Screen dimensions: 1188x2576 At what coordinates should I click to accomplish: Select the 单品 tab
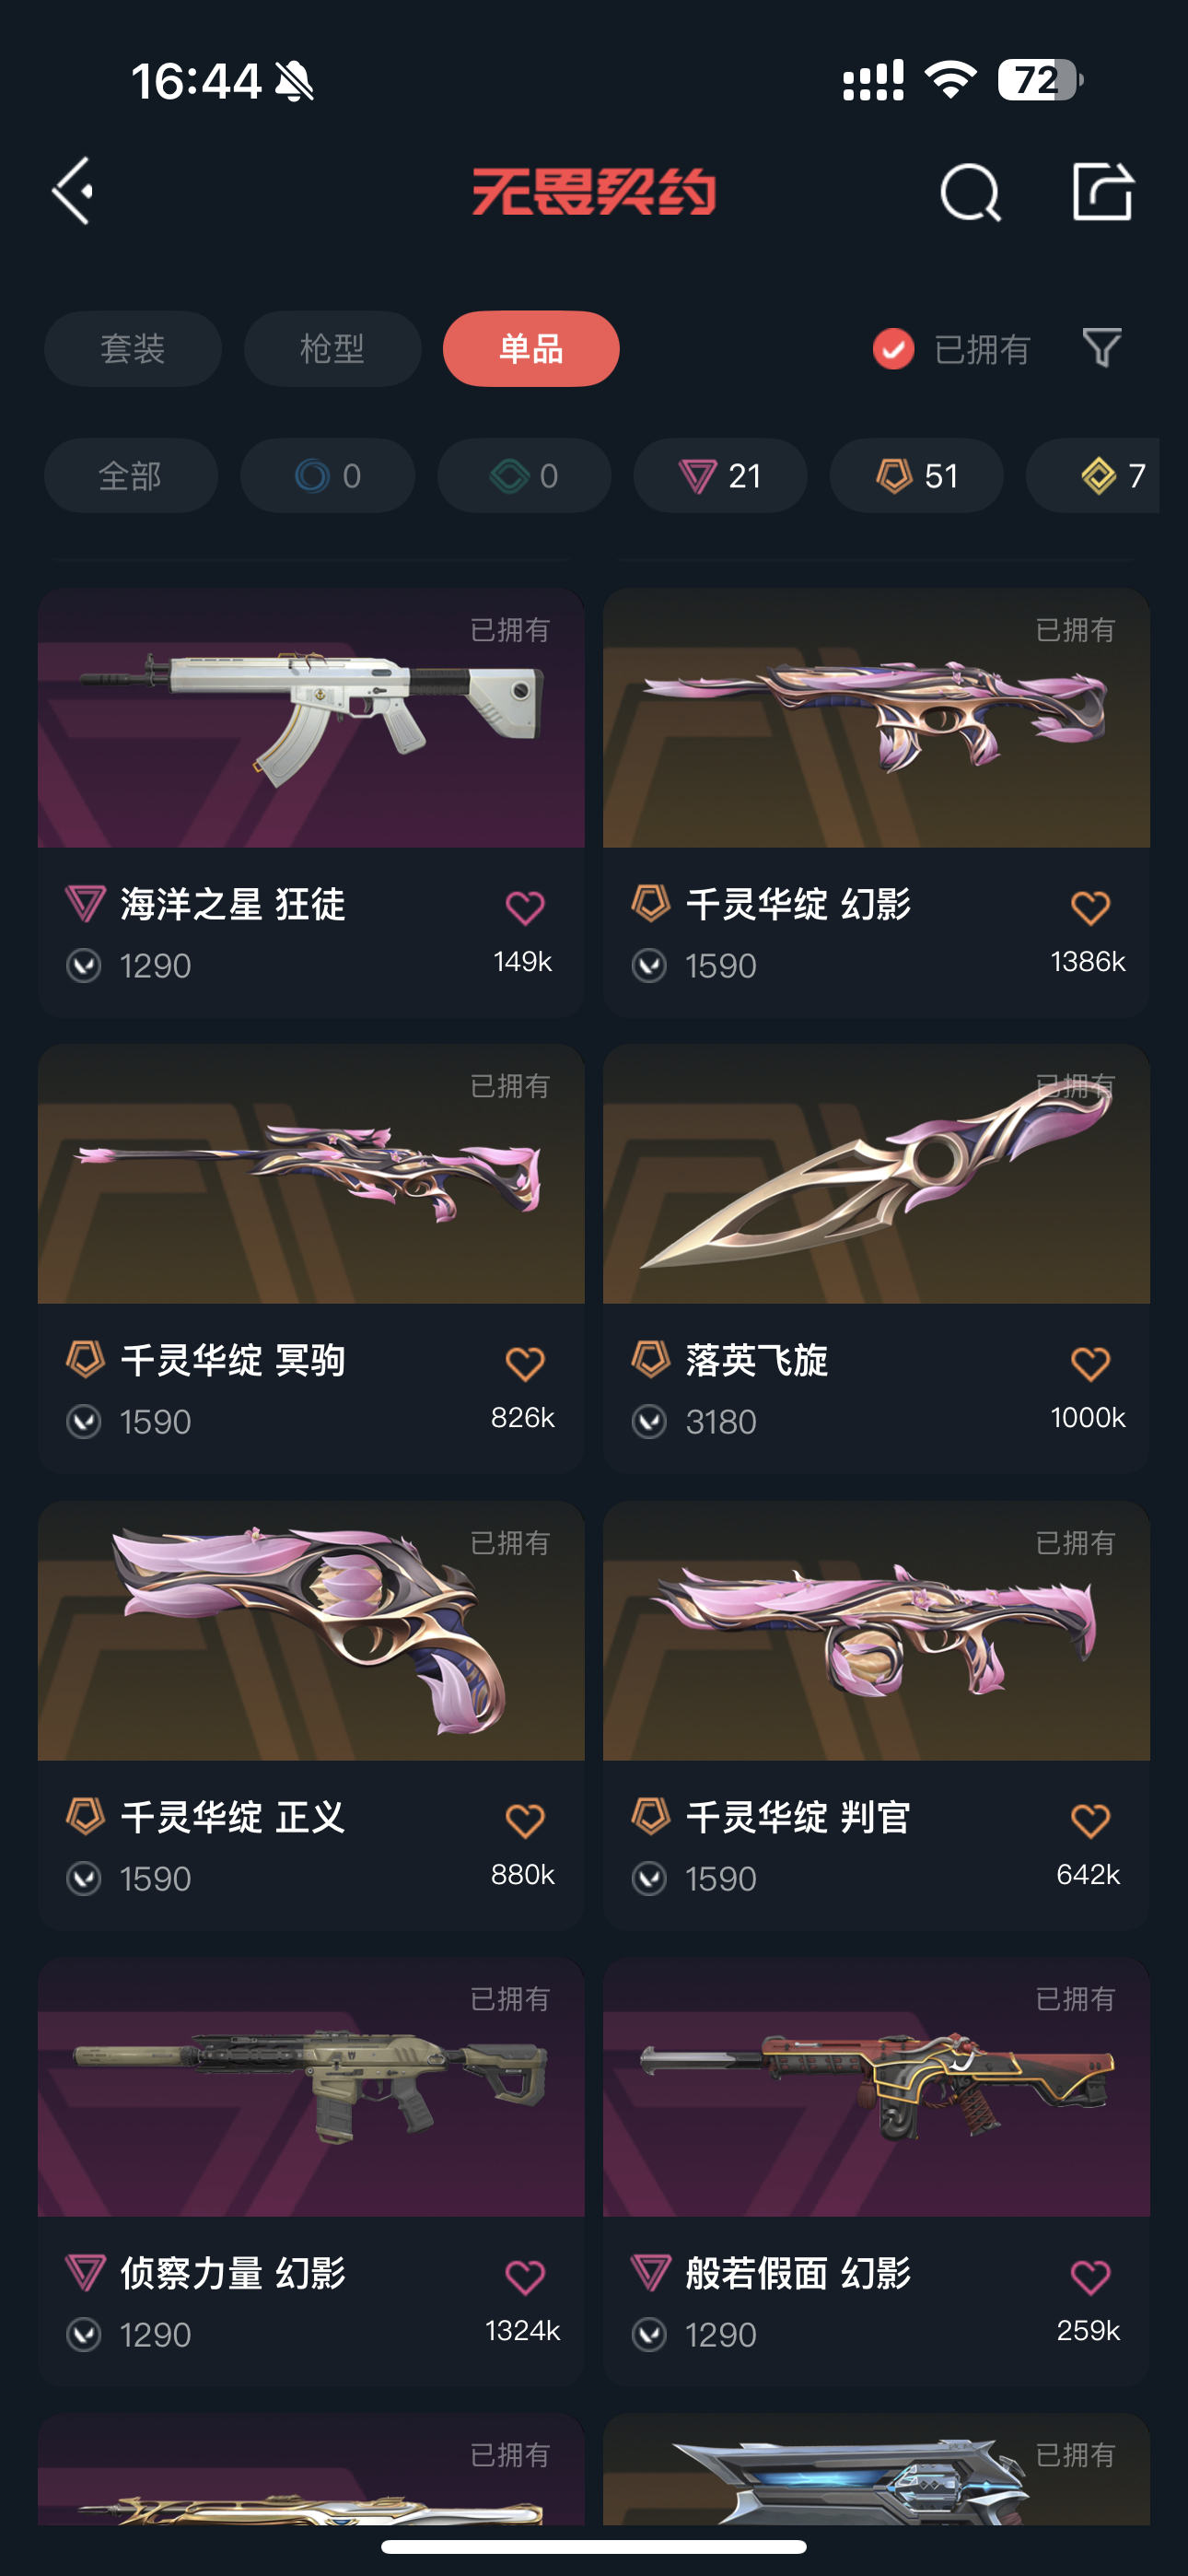pyautogui.click(x=531, y=349)
